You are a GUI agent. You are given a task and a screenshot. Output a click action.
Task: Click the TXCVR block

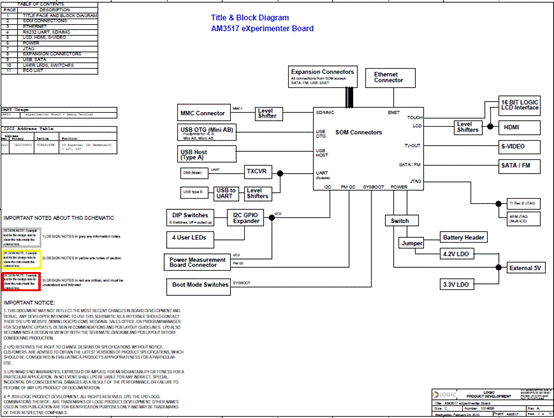(x=259, y=172)
